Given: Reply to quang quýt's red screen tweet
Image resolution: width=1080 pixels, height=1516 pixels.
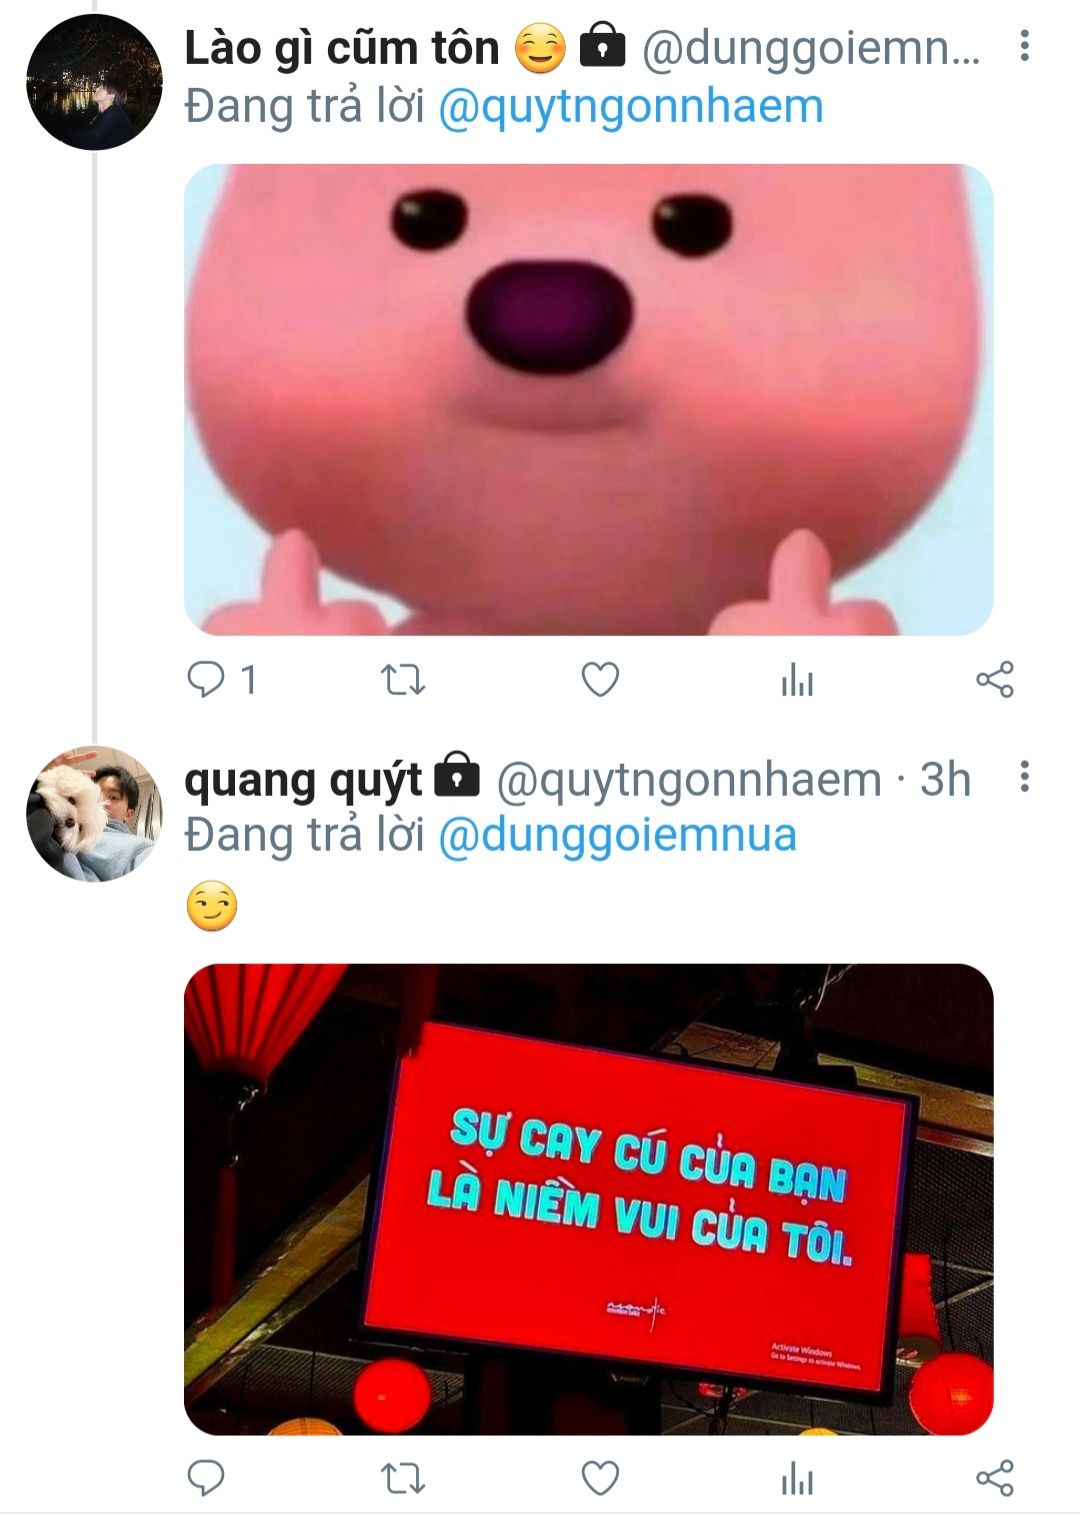Looking at the screenshot, I should [x=207, y=1478].
